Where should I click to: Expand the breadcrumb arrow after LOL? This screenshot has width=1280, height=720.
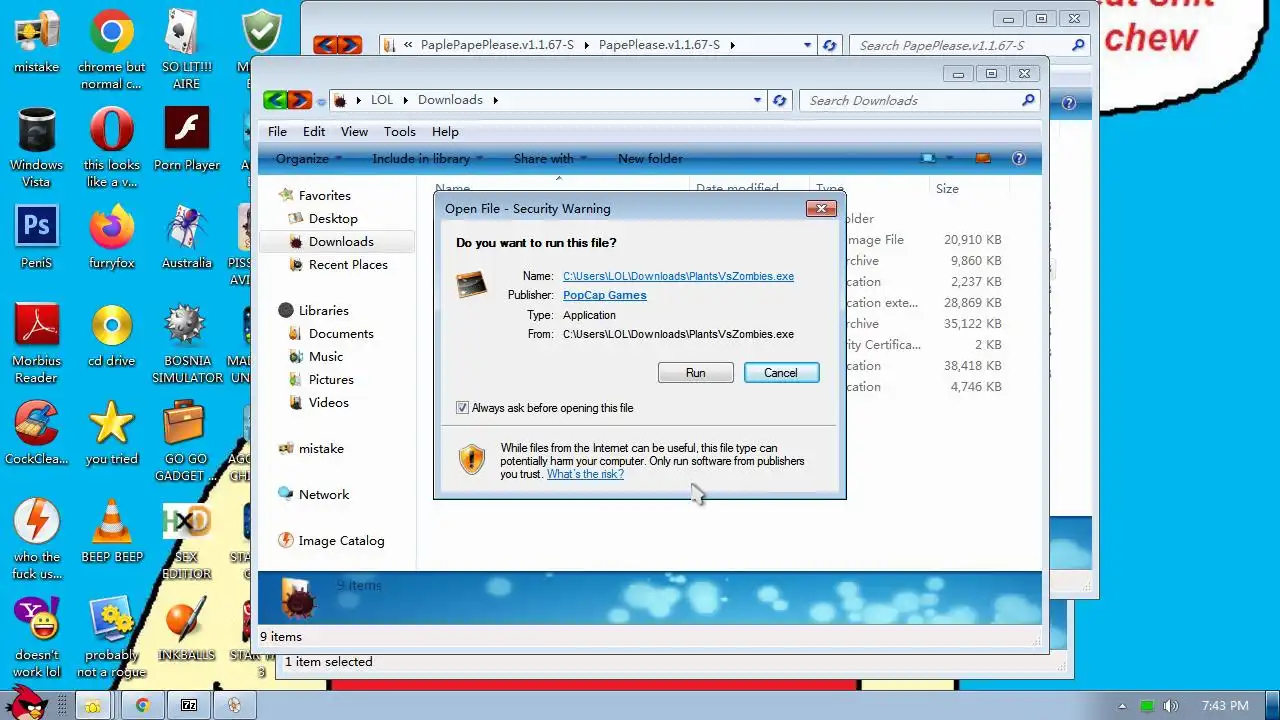406,100
